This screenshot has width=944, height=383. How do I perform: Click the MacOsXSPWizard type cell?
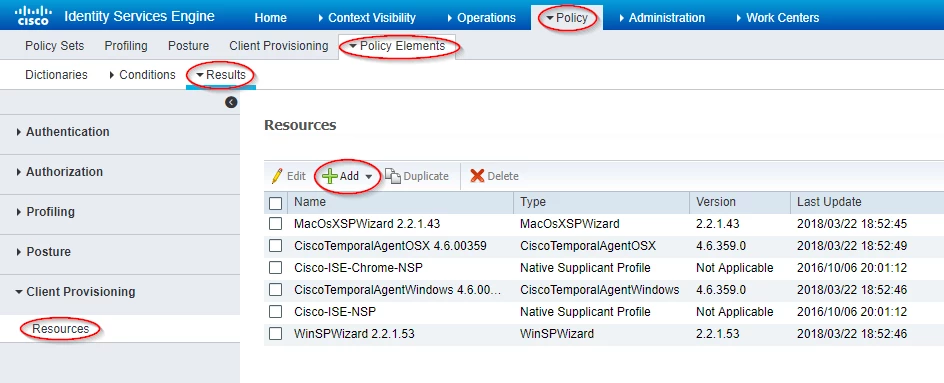click(x=570, y=224)
